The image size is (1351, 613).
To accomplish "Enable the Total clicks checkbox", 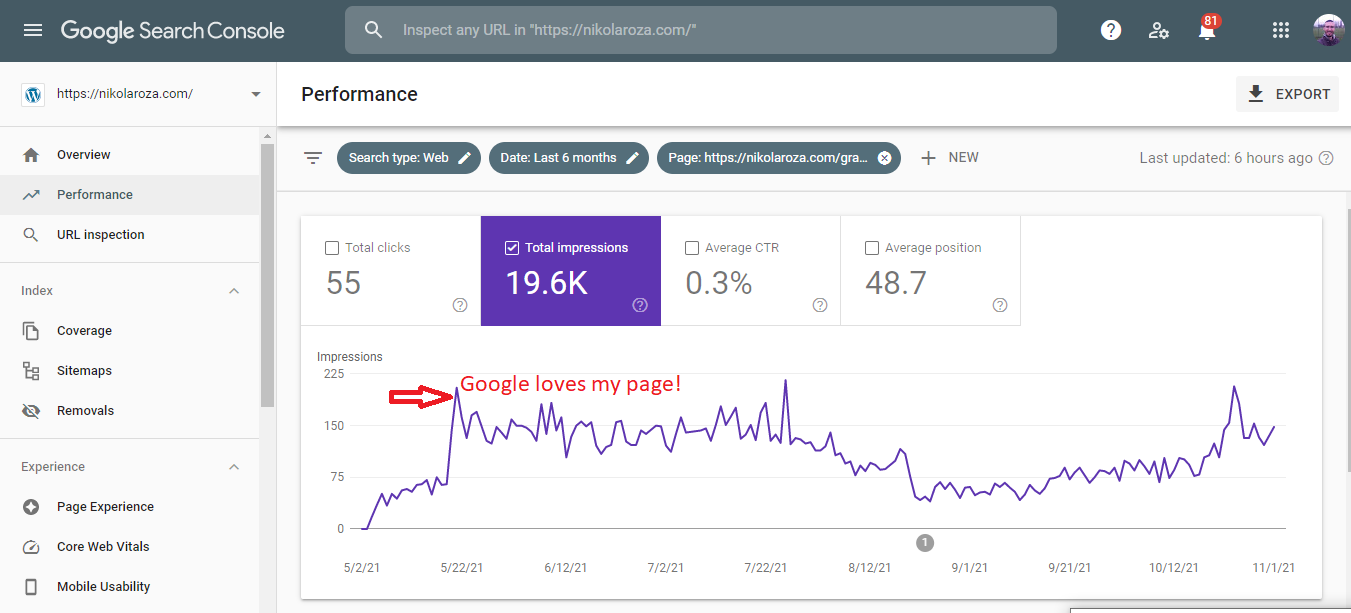I will click(332, 248).
